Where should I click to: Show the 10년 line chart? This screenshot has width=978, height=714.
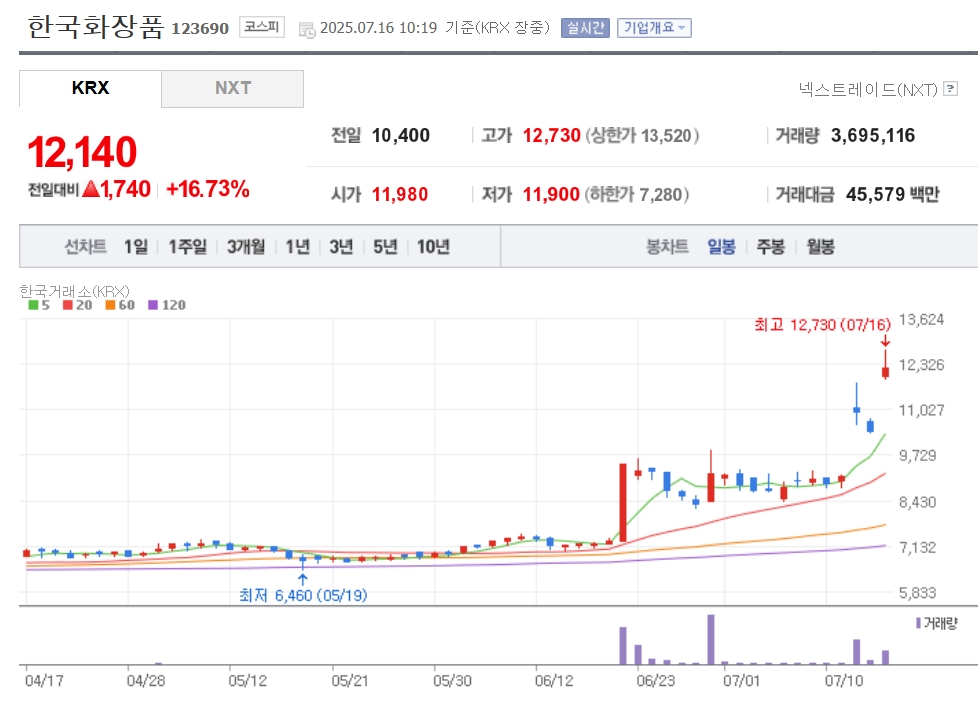tap(433, 247)
